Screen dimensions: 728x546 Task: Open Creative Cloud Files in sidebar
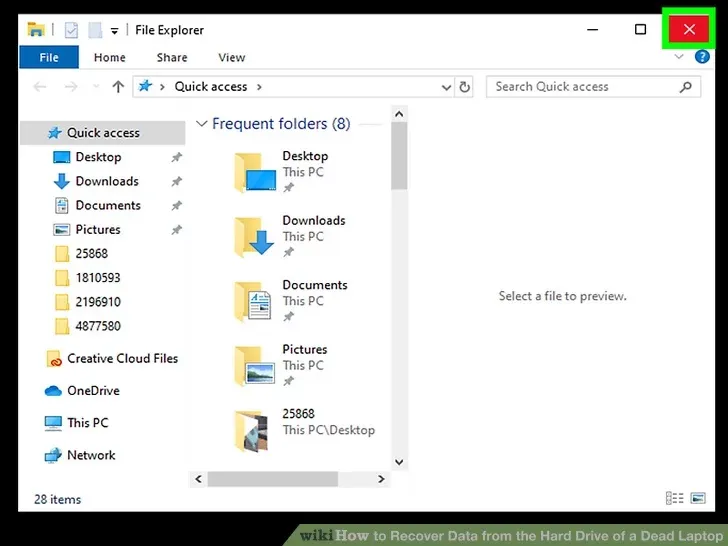(121, 358)
